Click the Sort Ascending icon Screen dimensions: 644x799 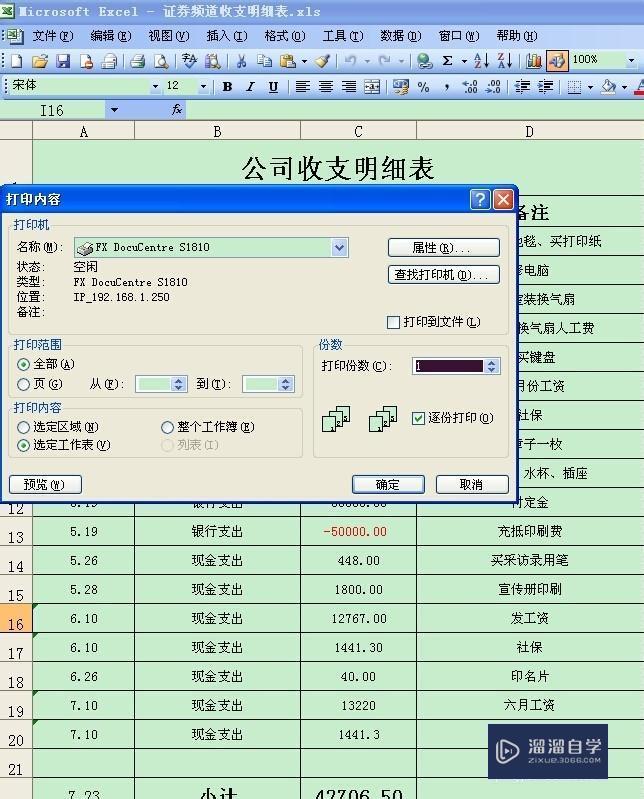click(x=481, y=62)
